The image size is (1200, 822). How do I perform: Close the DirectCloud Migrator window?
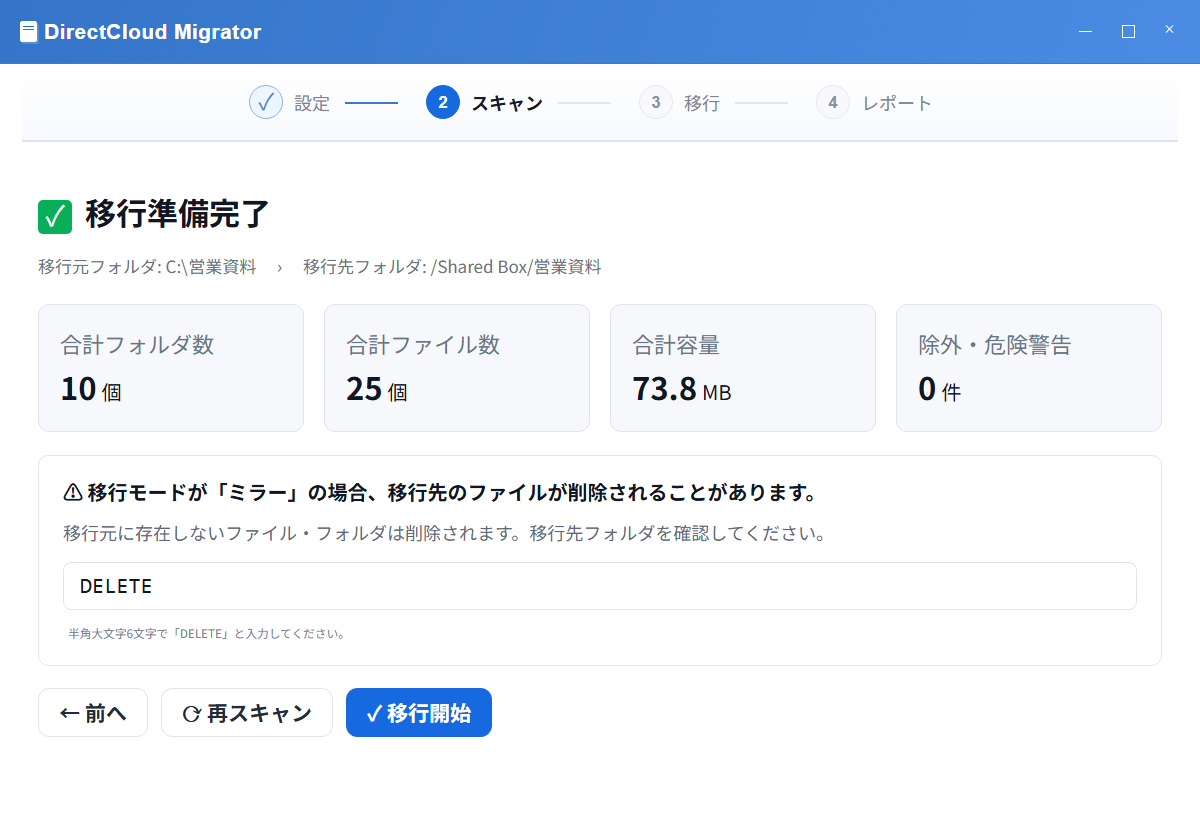1169,30
